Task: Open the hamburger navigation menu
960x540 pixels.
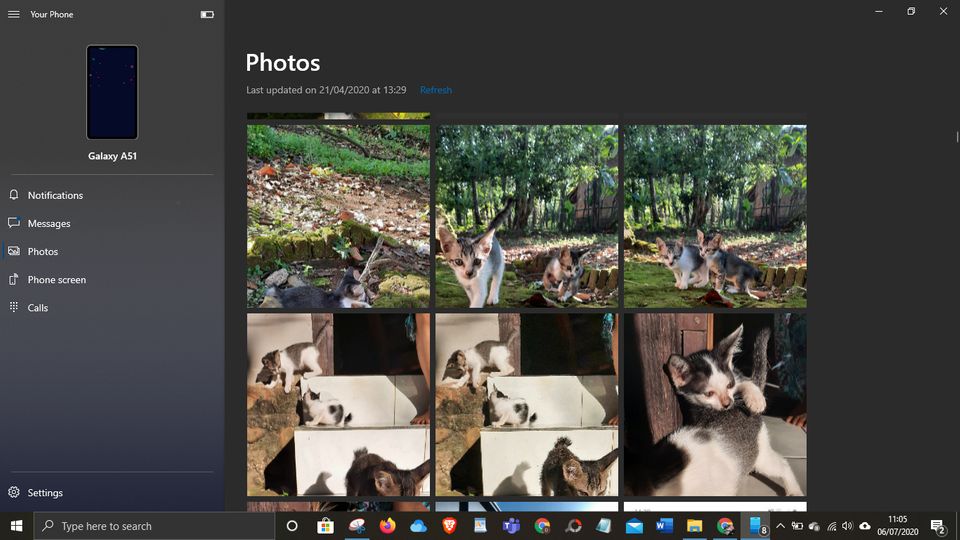Action: pyautogui.click(x=14, y=14)
